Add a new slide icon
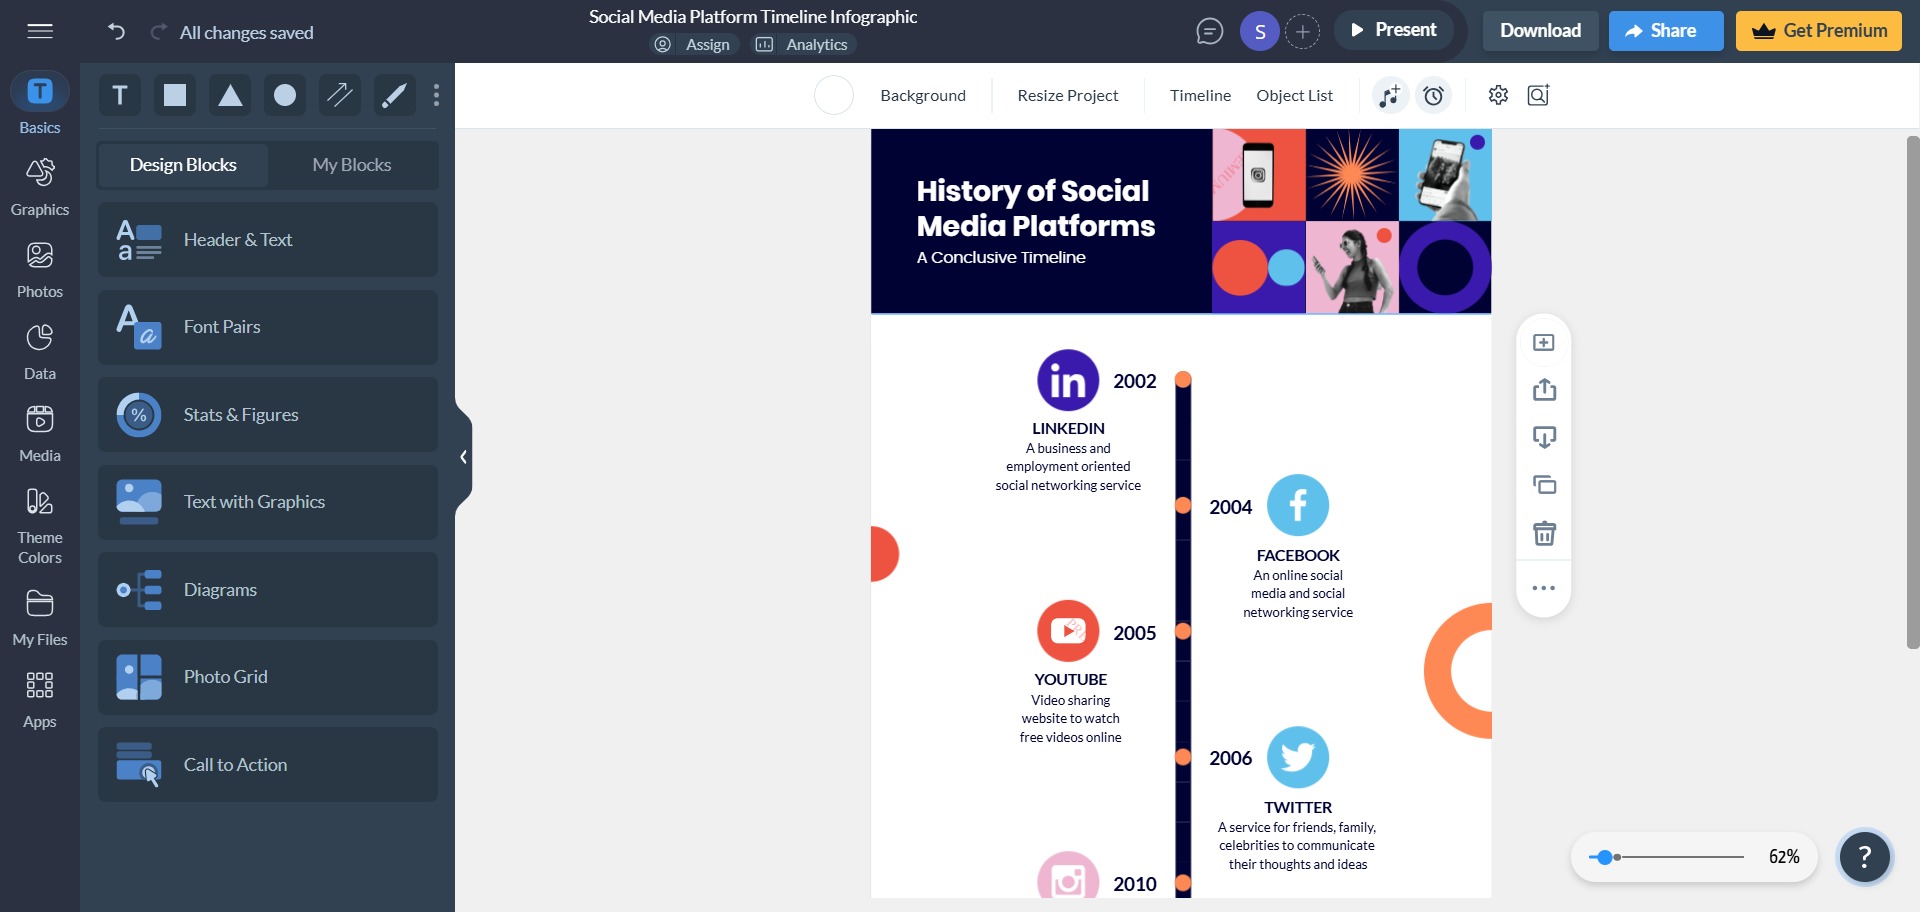 pyautogui.click(x=1544, y=342)
